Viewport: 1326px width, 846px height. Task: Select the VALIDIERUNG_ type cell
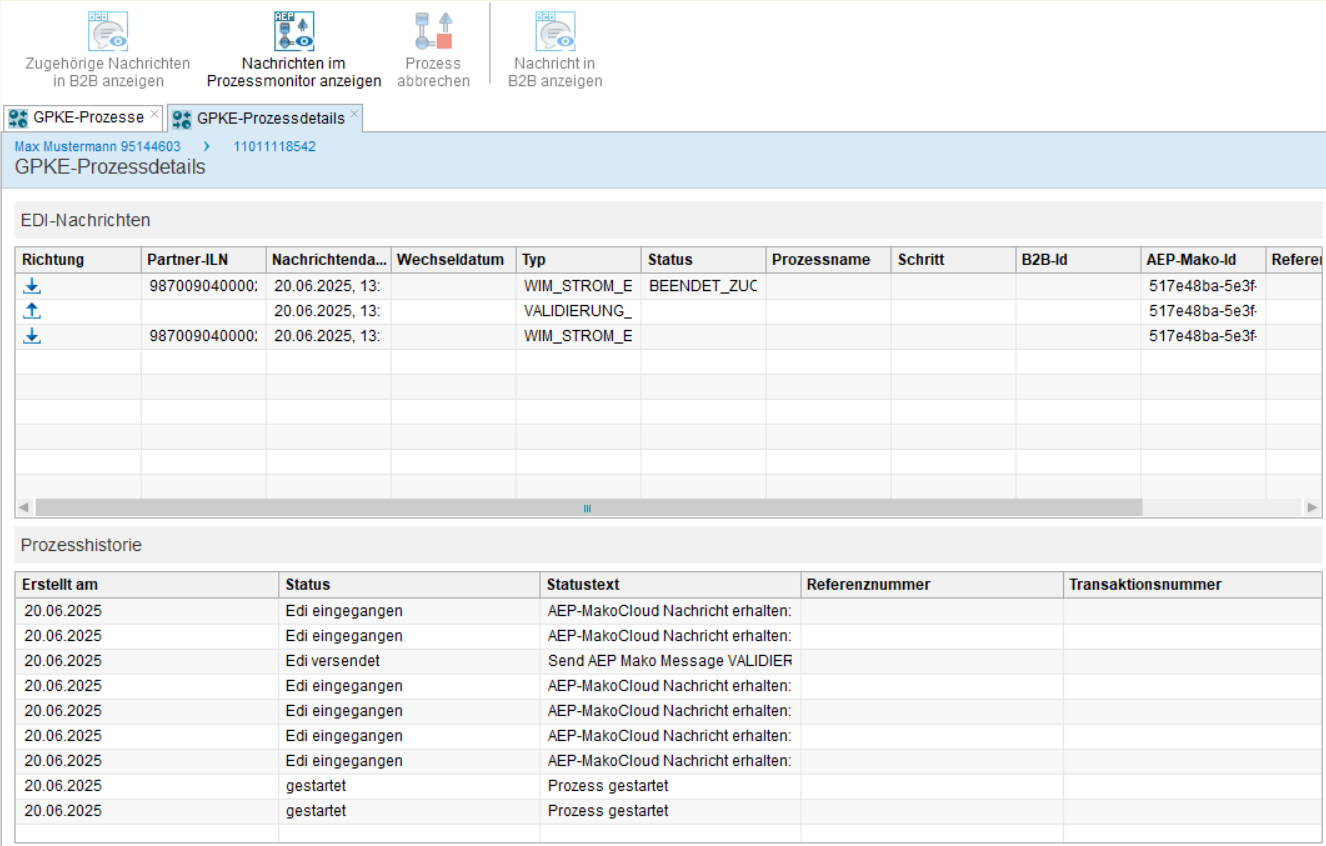pyautogui.click(x=579, y=311)
